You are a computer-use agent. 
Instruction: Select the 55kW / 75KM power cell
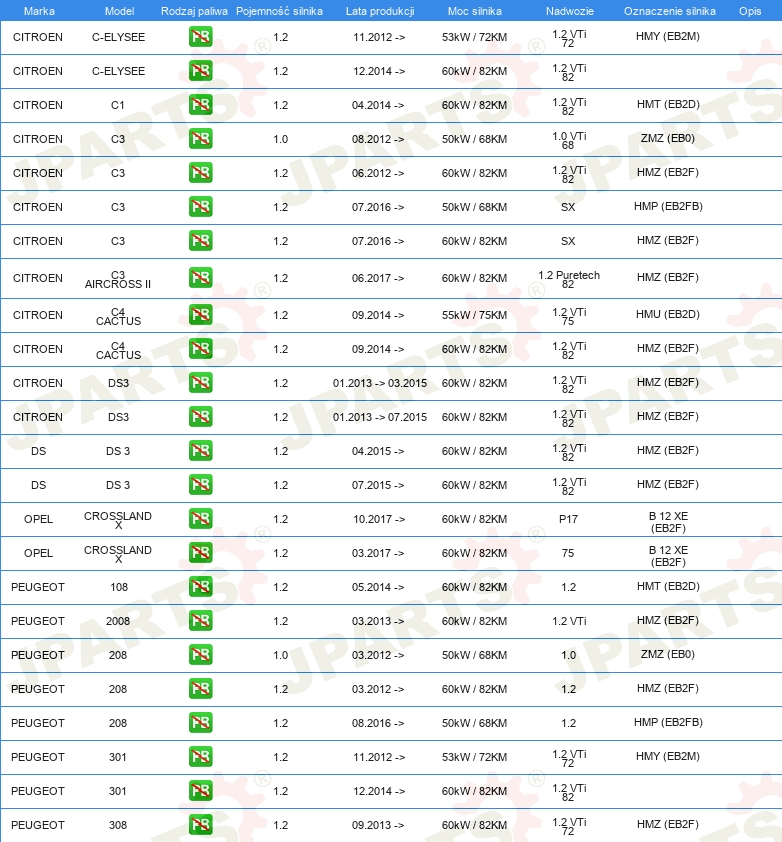(x=474, y=315)
